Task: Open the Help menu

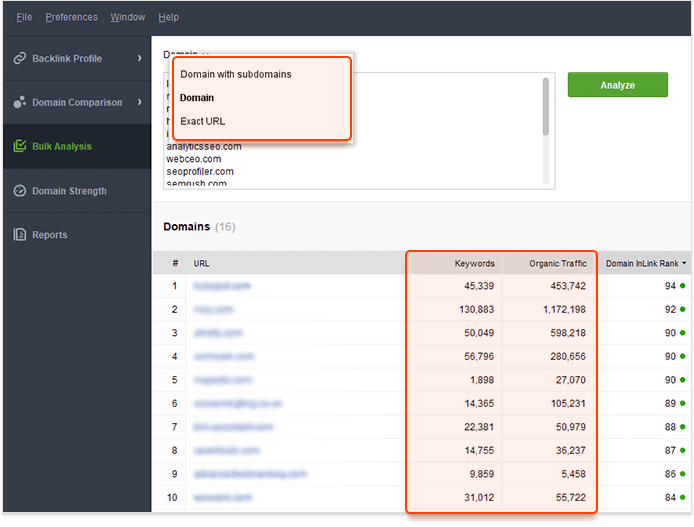Action: click(168, 17)
